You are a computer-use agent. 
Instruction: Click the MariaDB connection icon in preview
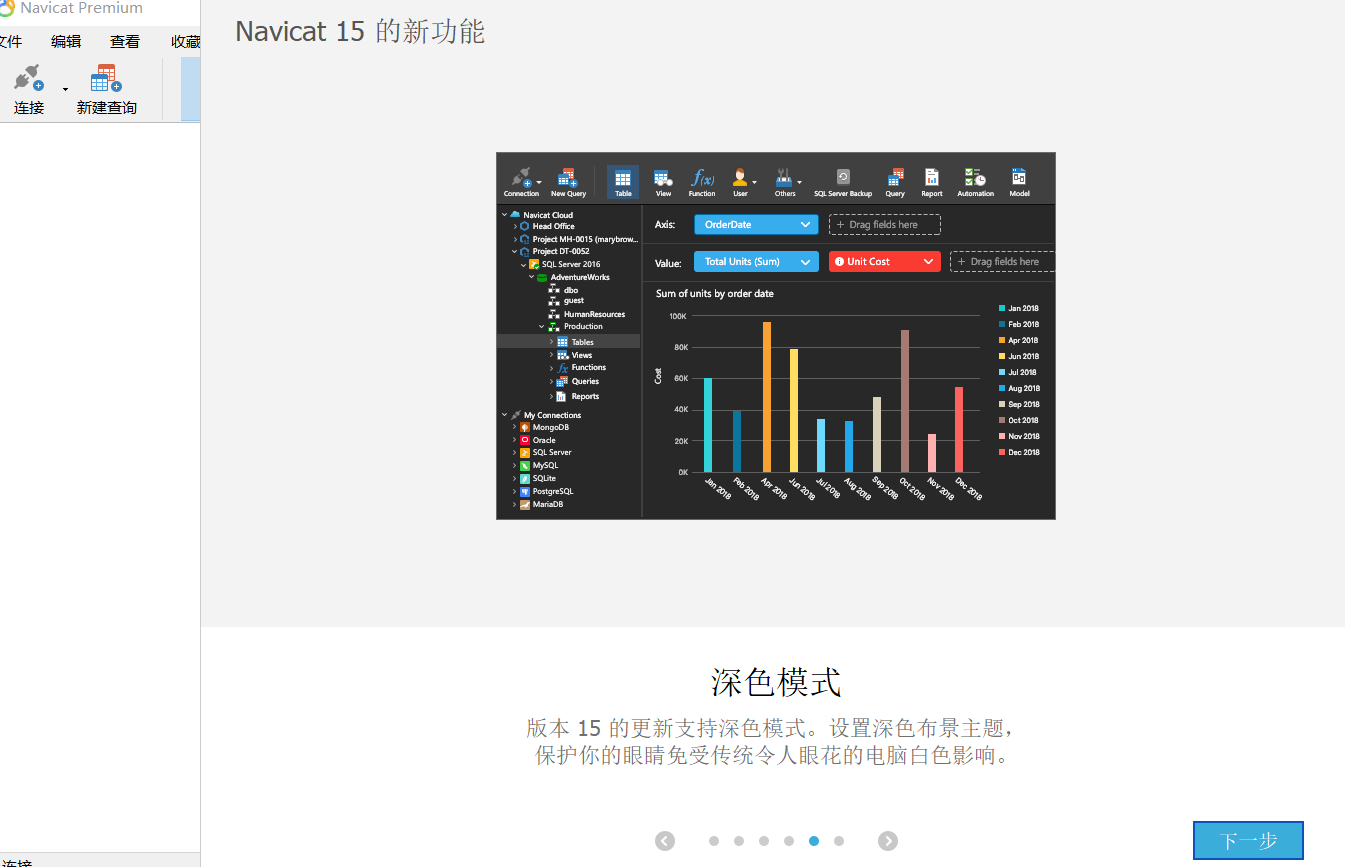pyautogui.click(x=525, y=505)
